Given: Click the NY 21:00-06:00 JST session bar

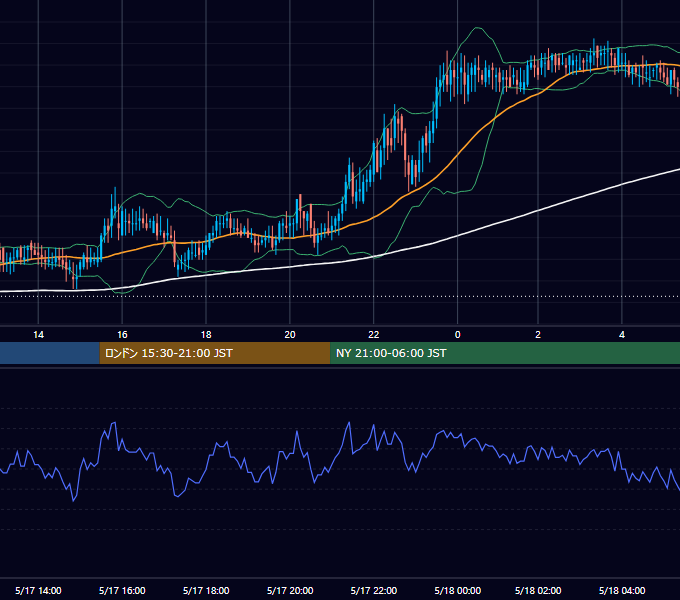Looking at the screenshot, I should pyautogui.click(x=505, y=353).
